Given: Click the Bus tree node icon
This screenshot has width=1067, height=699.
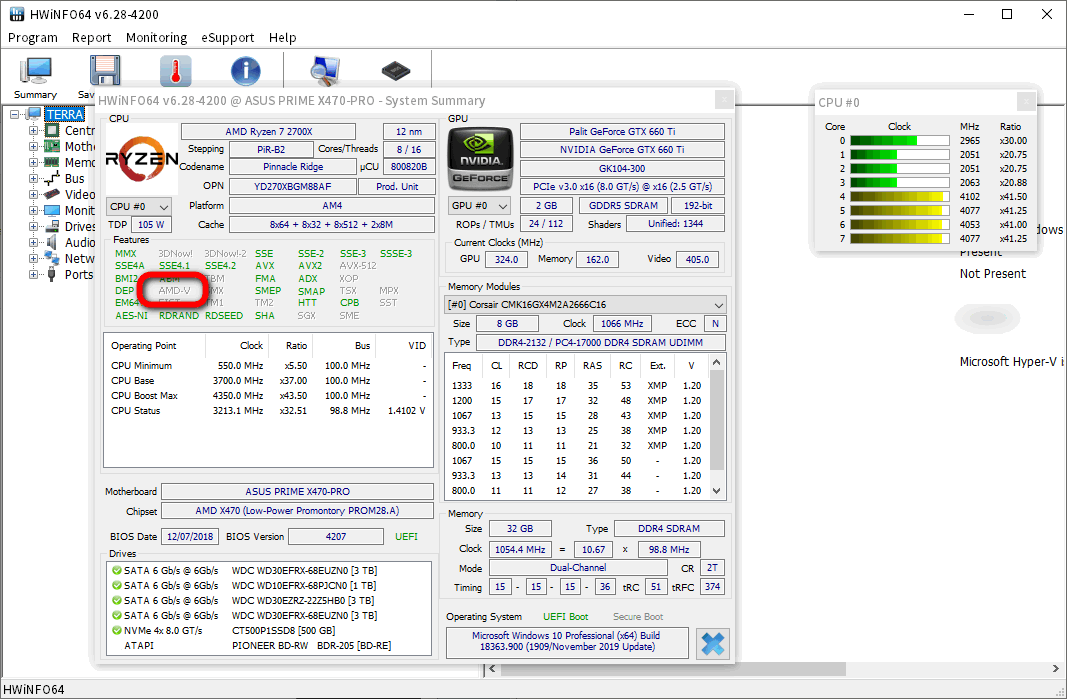Looking at the screenshot, I should tap(52, 178).
